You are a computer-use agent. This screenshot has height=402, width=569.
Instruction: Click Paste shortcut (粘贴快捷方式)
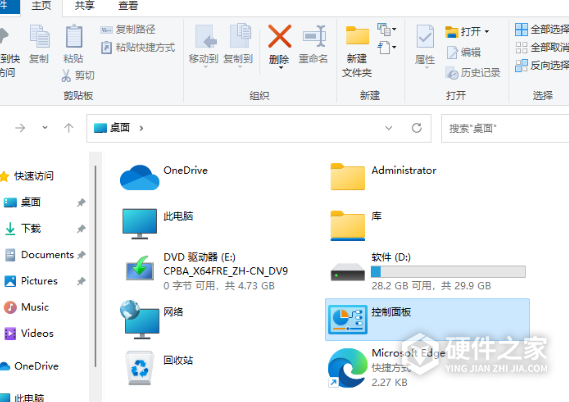coord(138,48)
